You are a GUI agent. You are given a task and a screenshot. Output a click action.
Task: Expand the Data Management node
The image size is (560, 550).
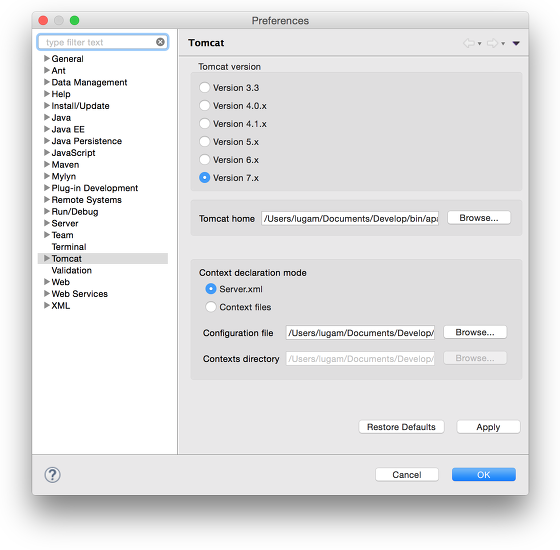[x=46, y=82]
